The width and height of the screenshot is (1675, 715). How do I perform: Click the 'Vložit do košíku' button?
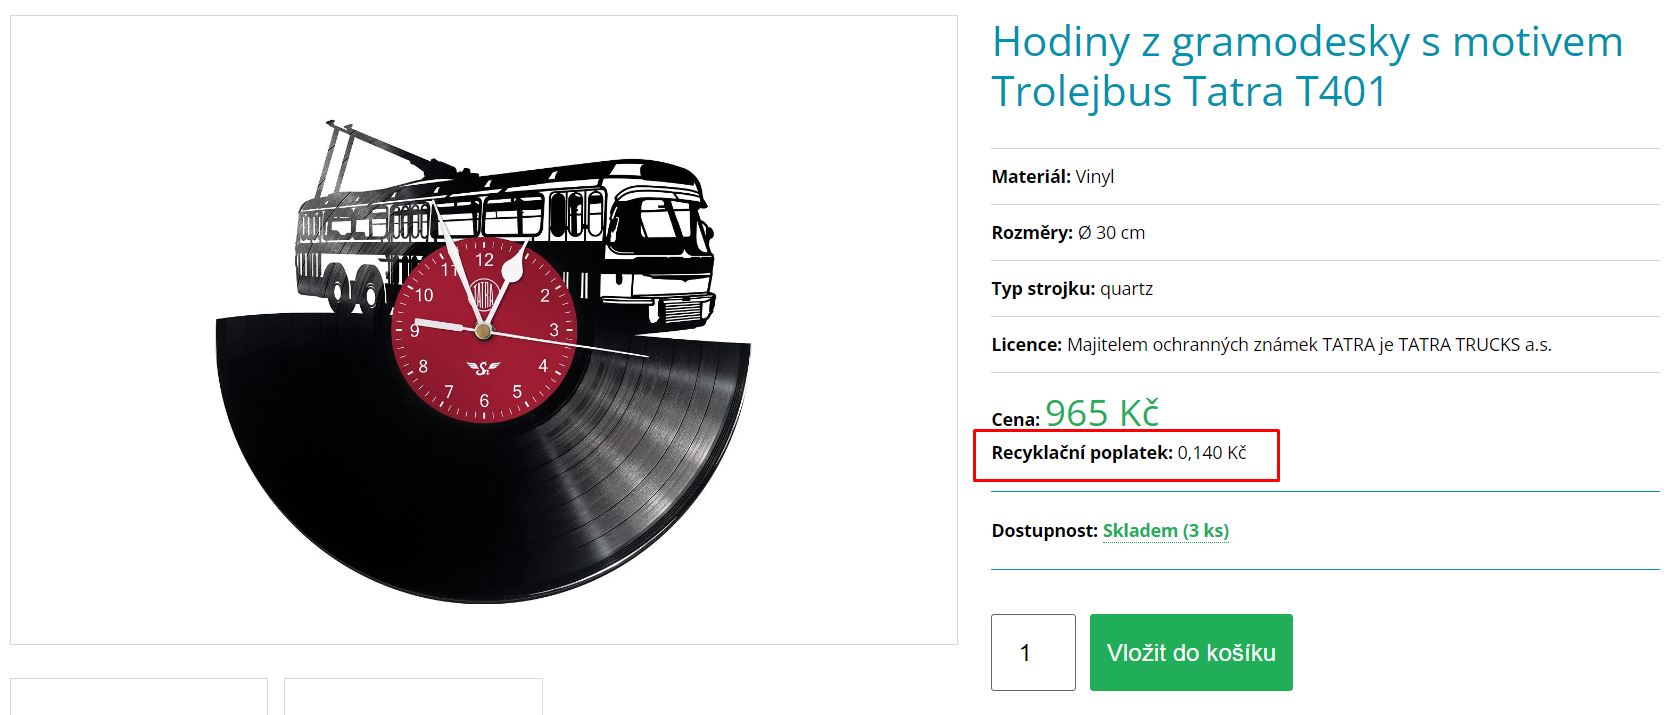point(1191,652)
